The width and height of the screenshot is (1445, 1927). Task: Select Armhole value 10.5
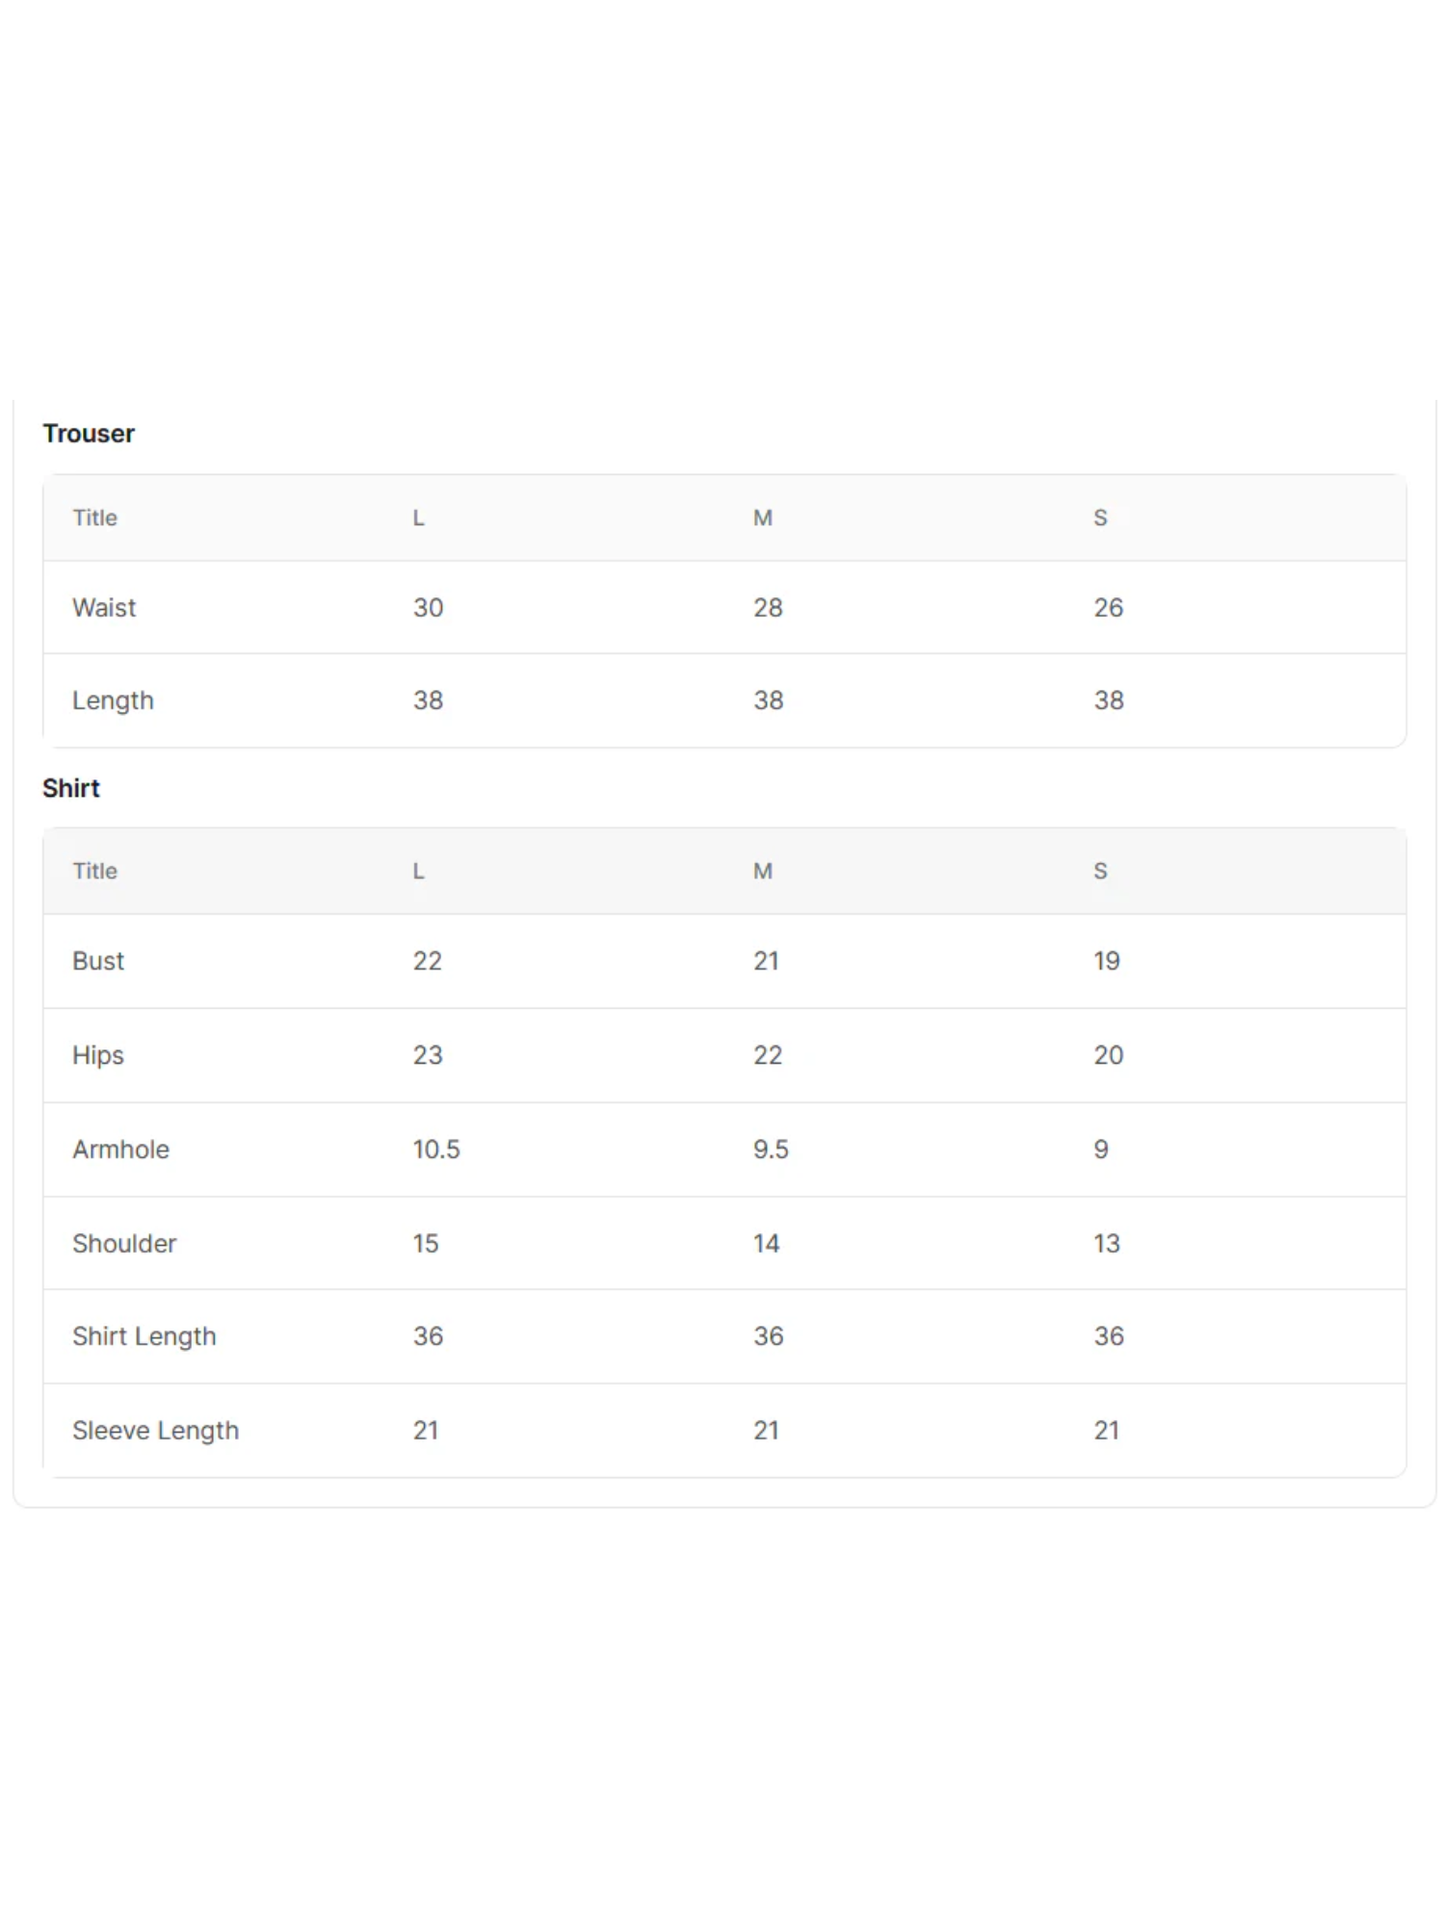point(436,1149)
